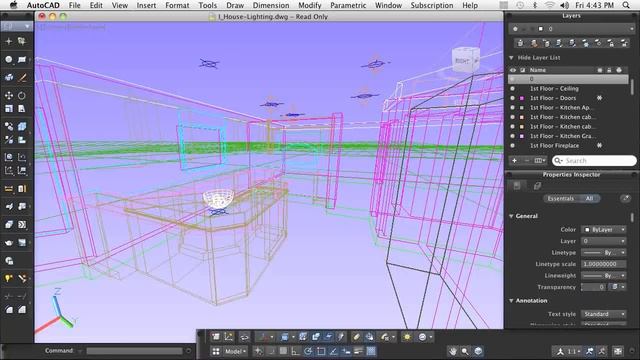Image resolution: width=640 pixels, height=360 pixels.
Task: Click the sun light icon in bottom toolbar
Action: [407, 337]
